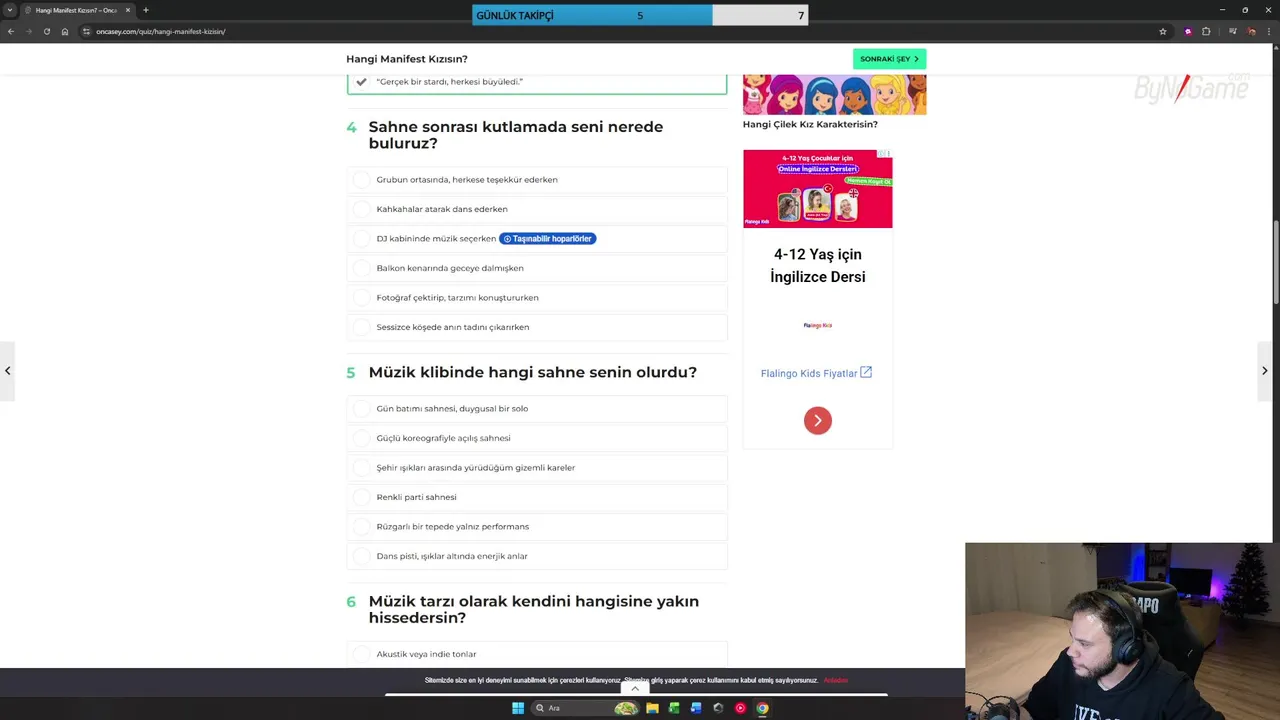This screenshot has width=1280, height=720.
Task: Open the browser home page
Action: point(65,31)
